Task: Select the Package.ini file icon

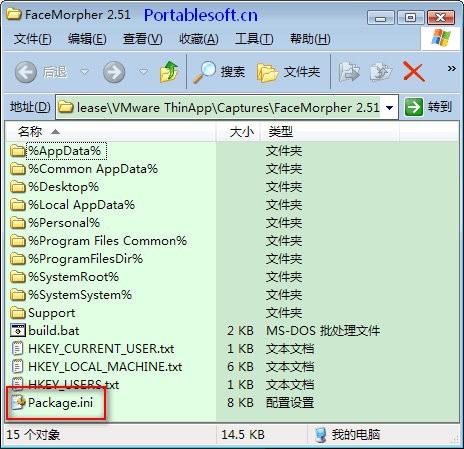Action: pyautogui.click(x=18, y=403)
